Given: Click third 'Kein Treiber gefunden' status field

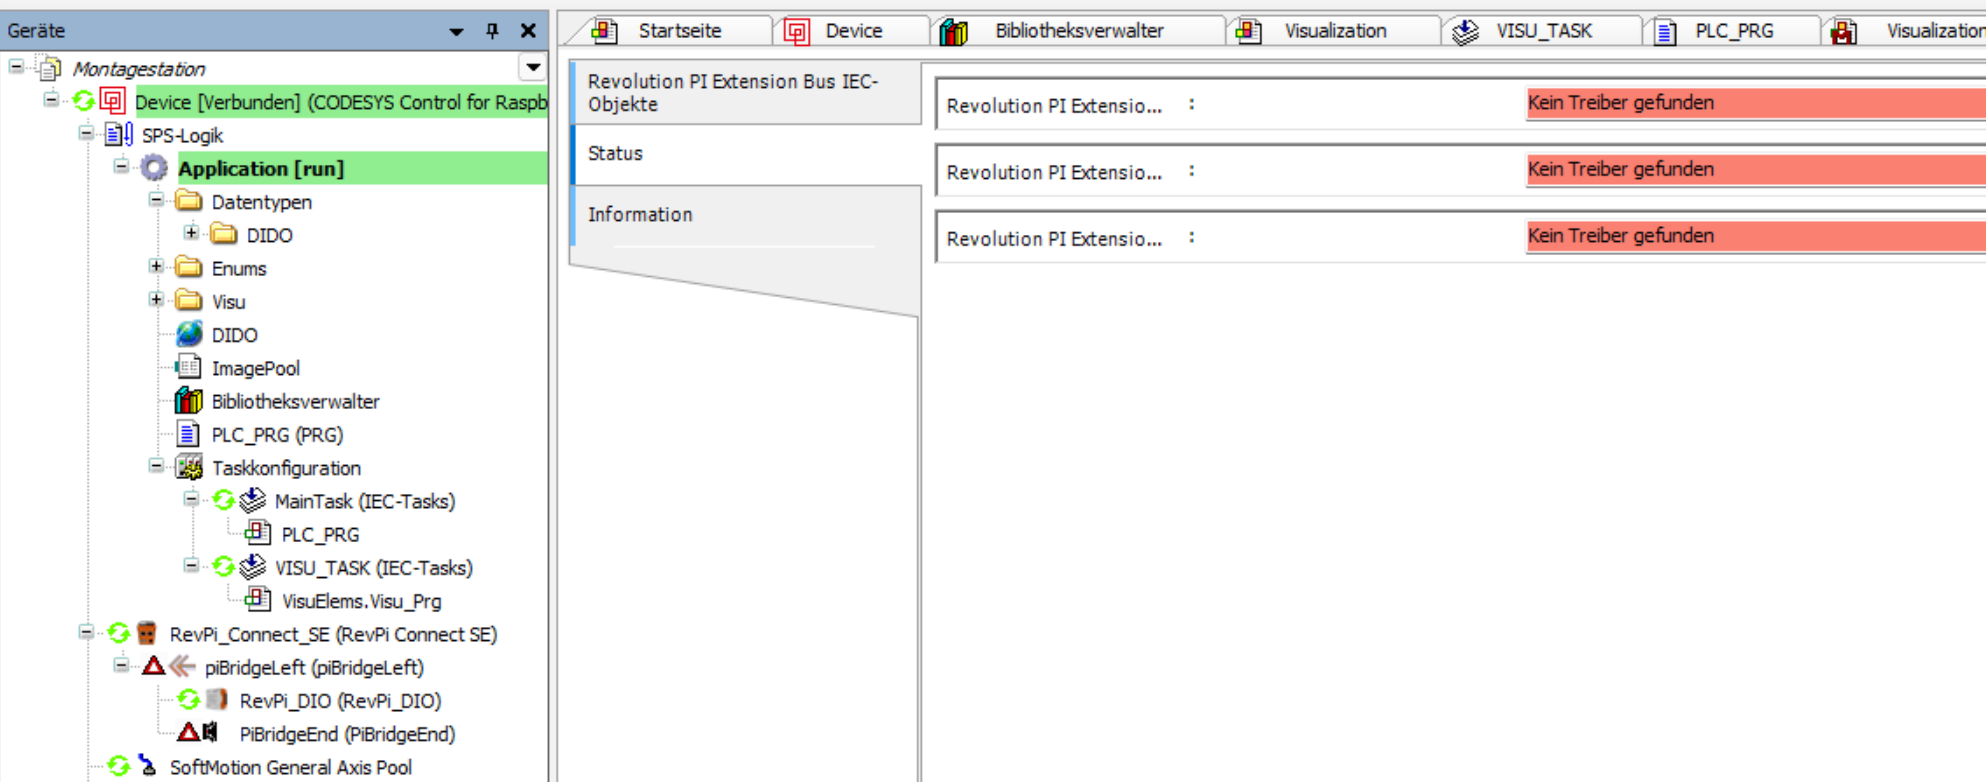Looking at the screenshot, I should (x=1755, y=236).
